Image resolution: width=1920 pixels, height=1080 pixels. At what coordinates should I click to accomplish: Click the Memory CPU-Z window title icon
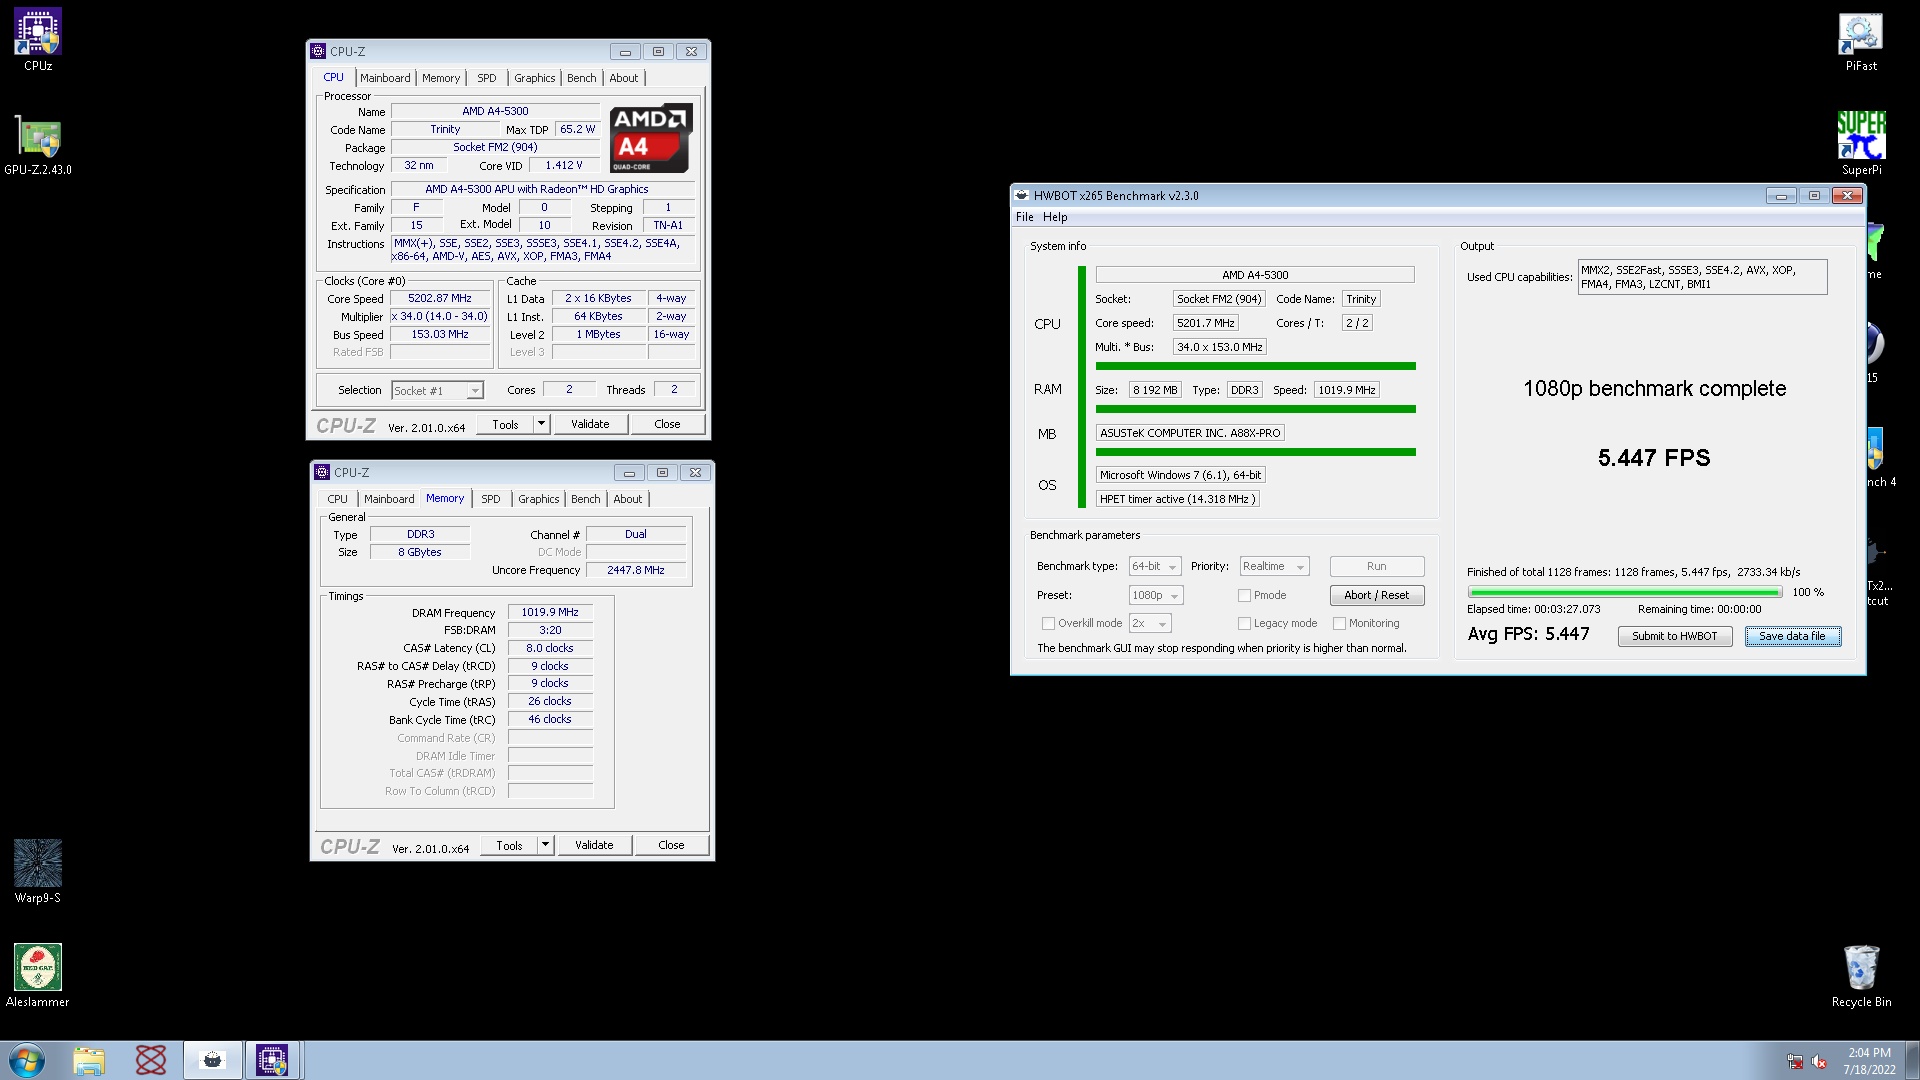[323, 472]
